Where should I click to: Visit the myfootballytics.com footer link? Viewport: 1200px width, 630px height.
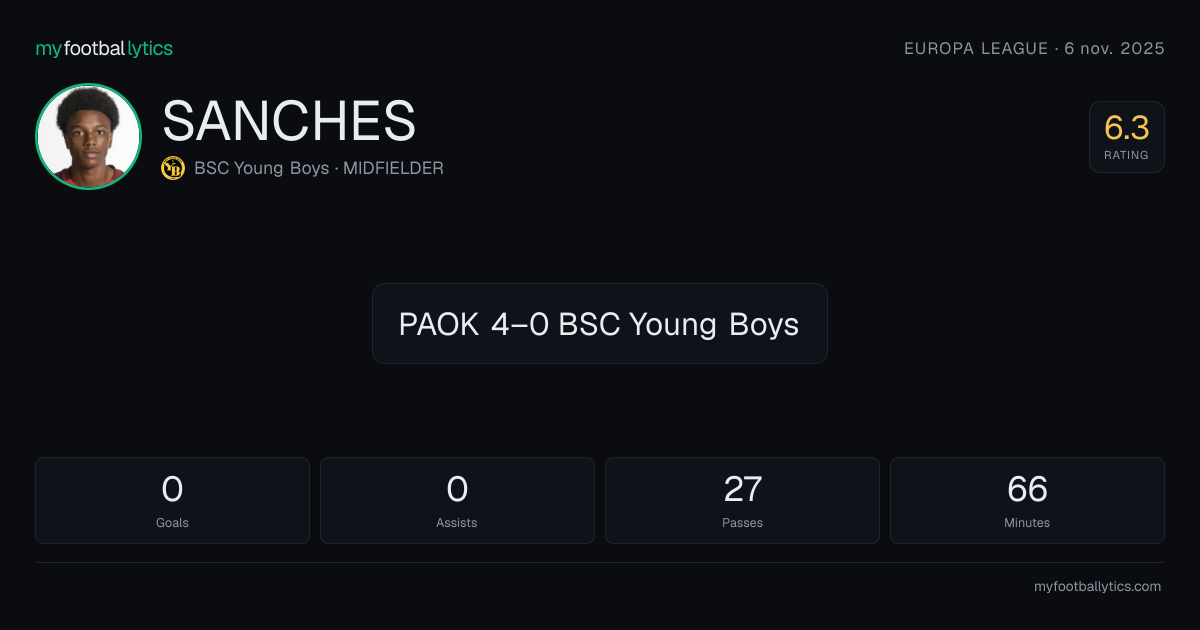pyautogui.click(x=1097, y=587)
